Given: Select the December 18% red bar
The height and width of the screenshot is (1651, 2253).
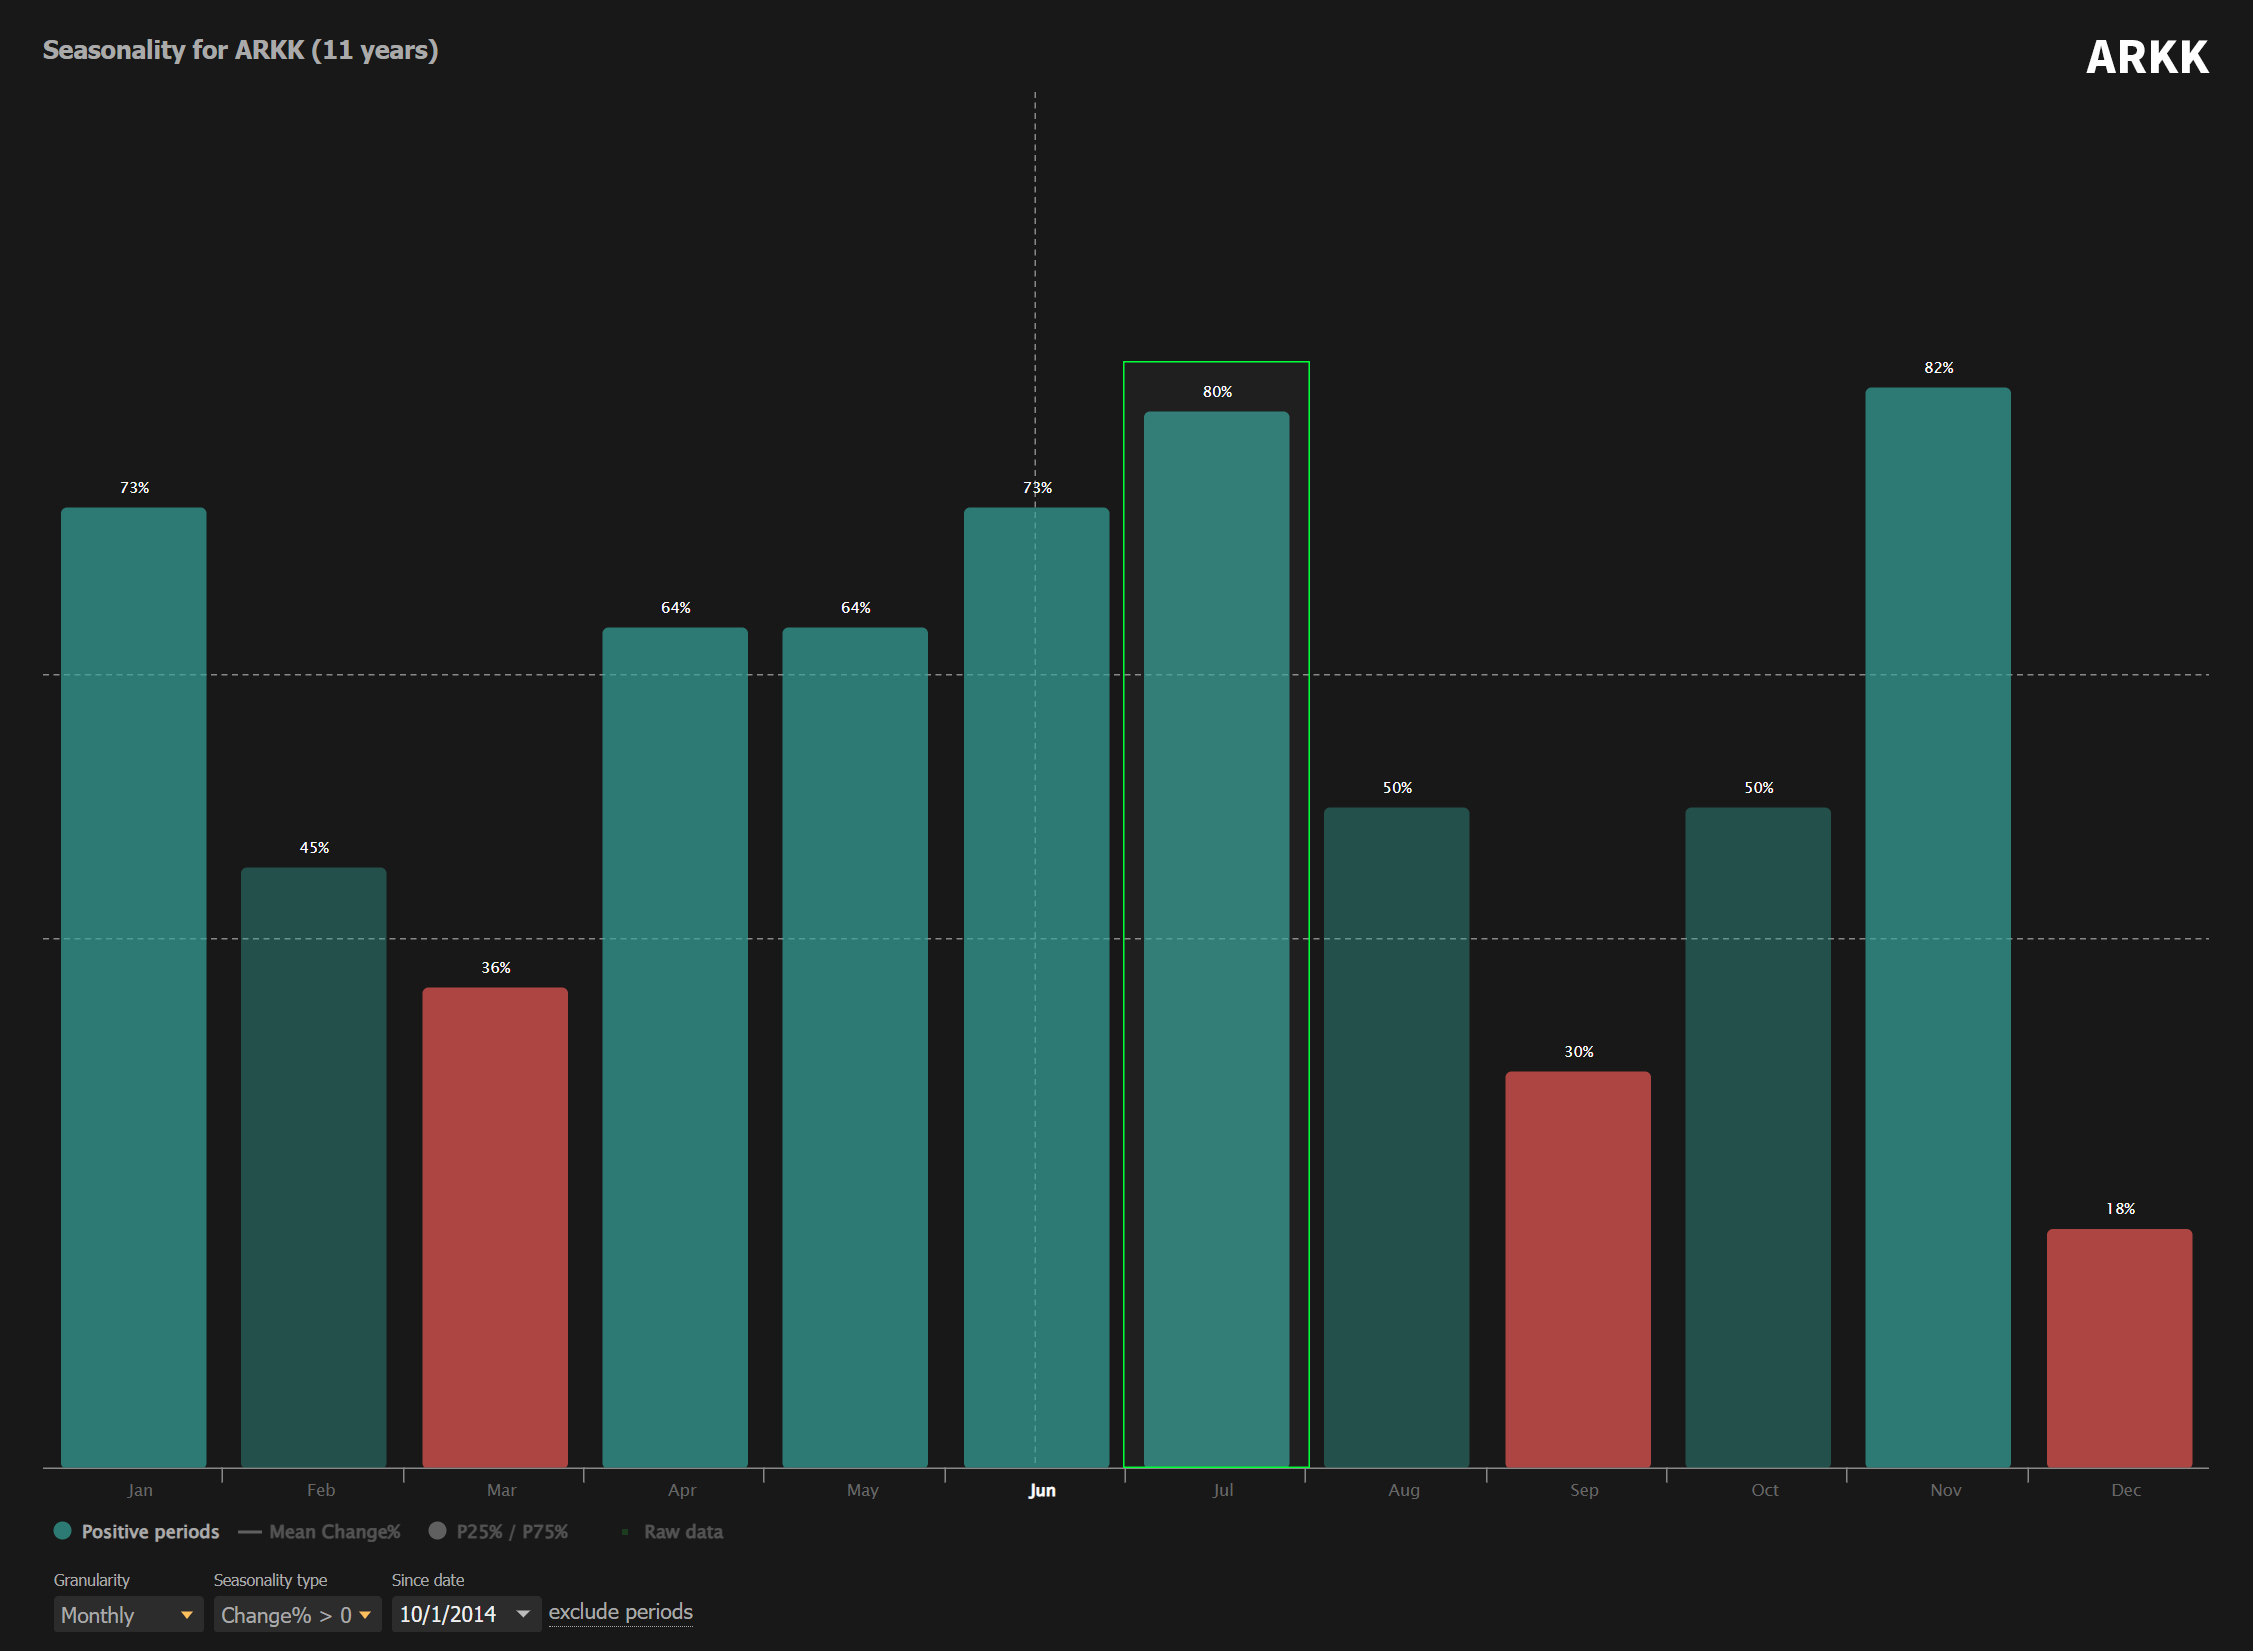Looking at the screenshot, I should click(x=2120, y=1348).
